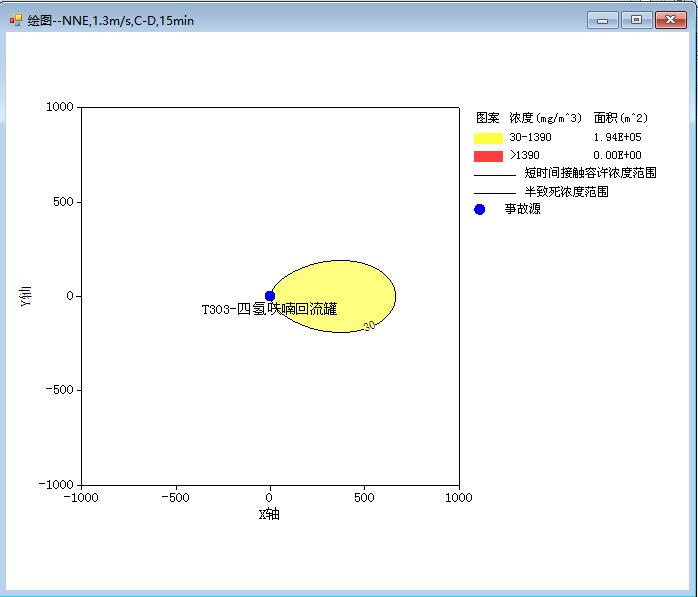Click the >1390 concentration text

click(524, 155)
